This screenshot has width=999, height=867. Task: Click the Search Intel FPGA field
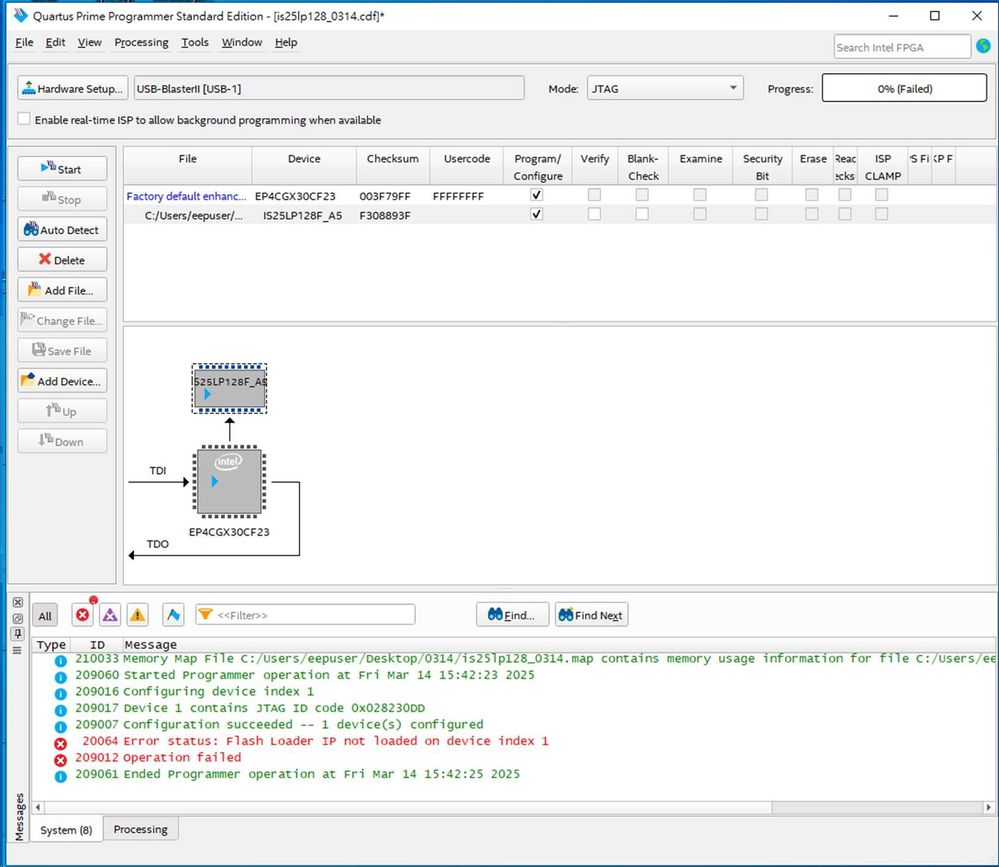pyautogui.click(x=901, y=47)
